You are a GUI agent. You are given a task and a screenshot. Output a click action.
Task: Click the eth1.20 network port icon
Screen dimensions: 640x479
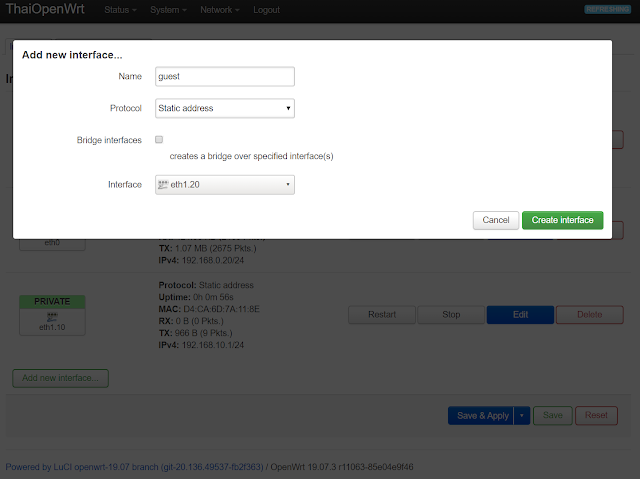(x=163, y=185)
